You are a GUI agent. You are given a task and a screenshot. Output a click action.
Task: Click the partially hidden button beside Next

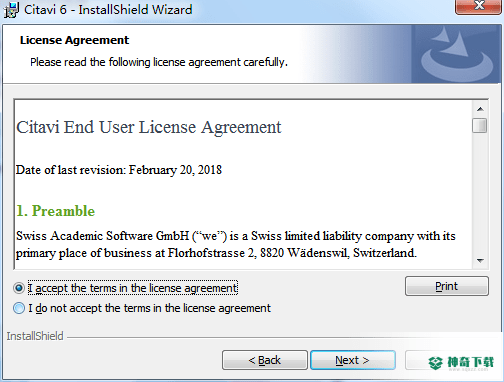click(x=416, y=360)
